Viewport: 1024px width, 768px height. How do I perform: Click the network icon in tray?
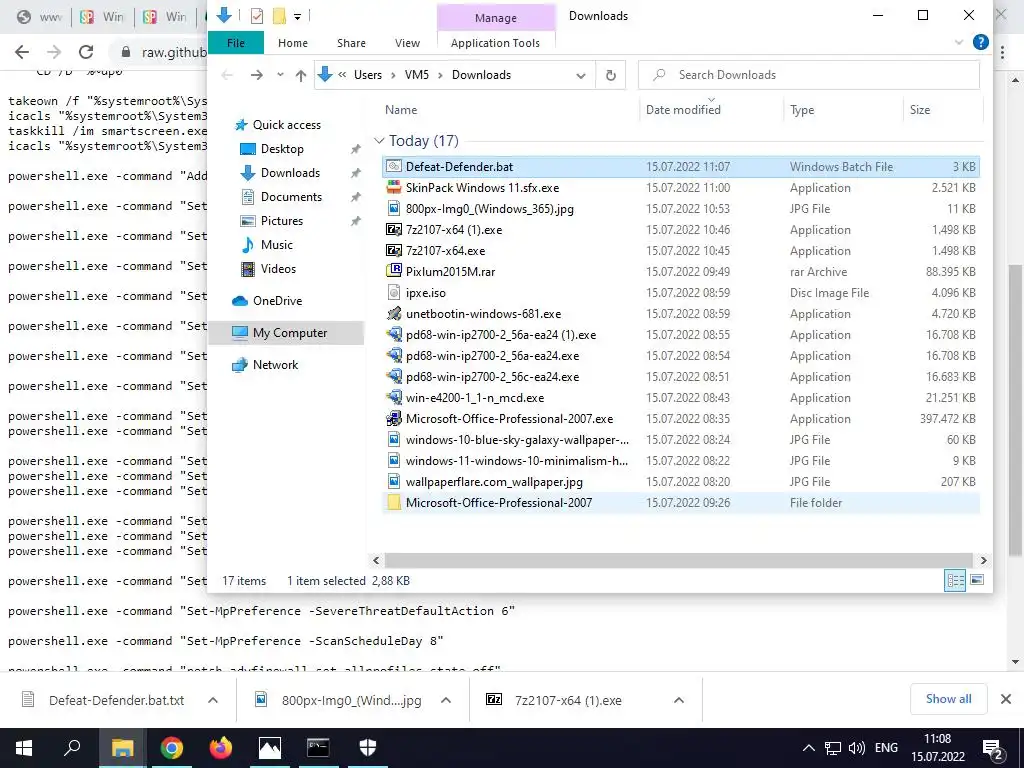coord(833,748)
